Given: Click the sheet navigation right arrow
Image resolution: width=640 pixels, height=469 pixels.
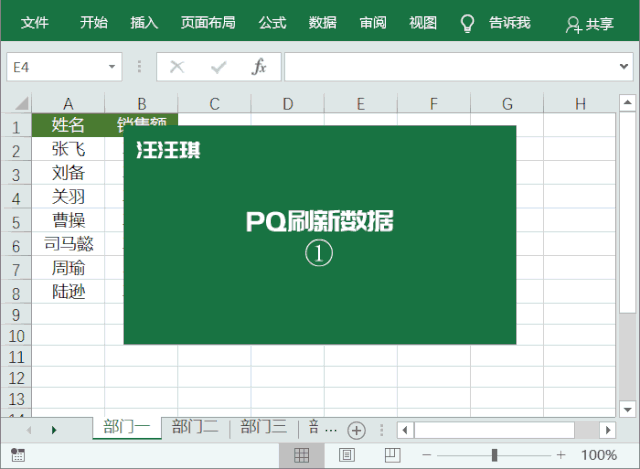Looking at the screenshot, I should tap(54, 430).
